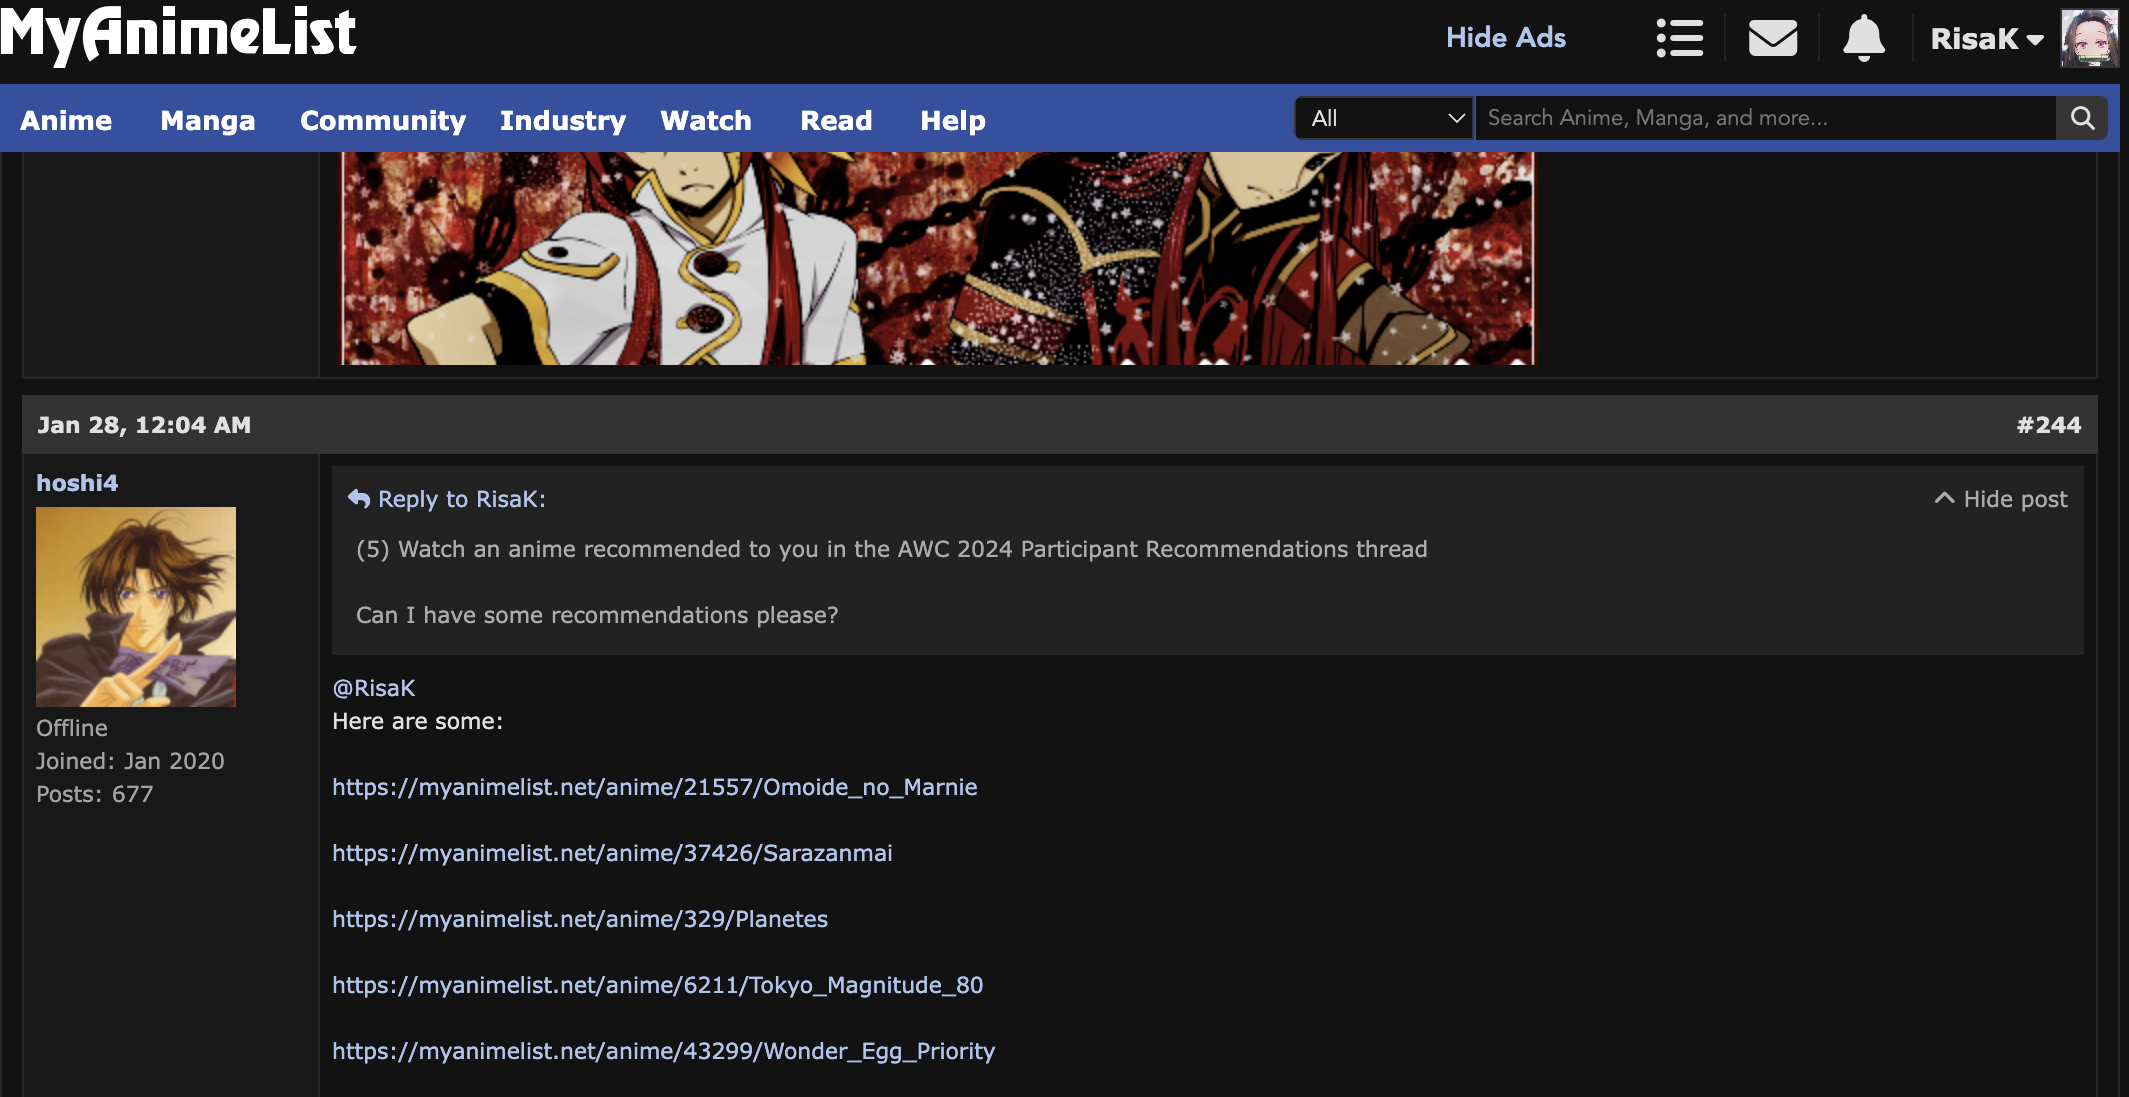Open the All search category dropdown
The image size is (2129, 1097).
point(1384,118)
